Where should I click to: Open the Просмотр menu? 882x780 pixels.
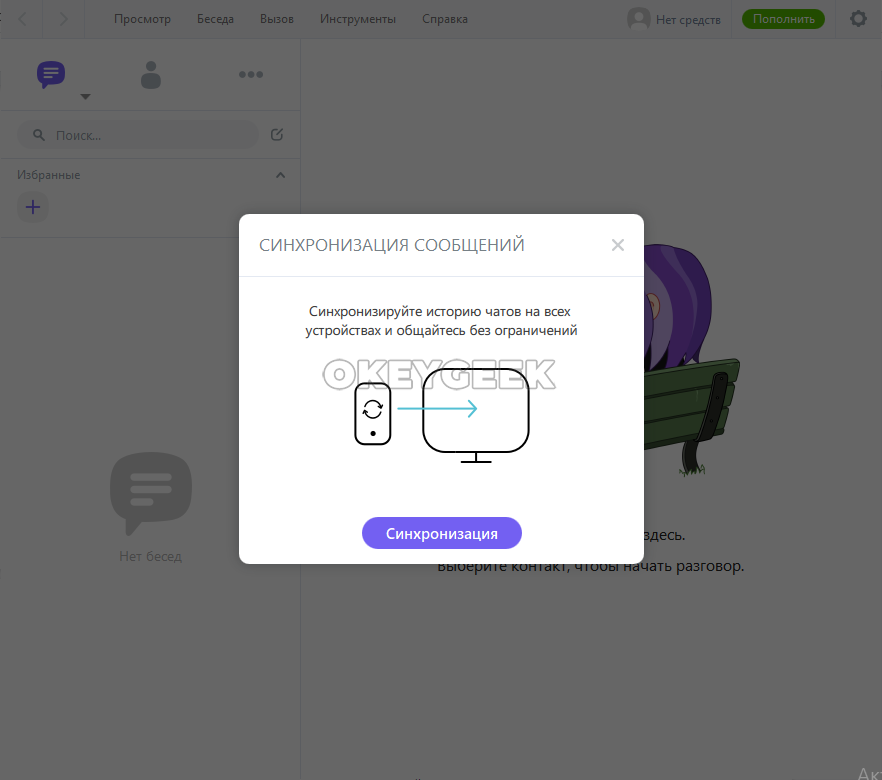142,19
